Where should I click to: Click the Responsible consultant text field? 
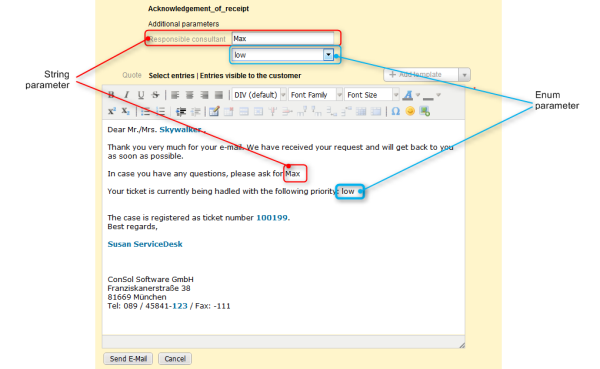[x=282, y=39]
